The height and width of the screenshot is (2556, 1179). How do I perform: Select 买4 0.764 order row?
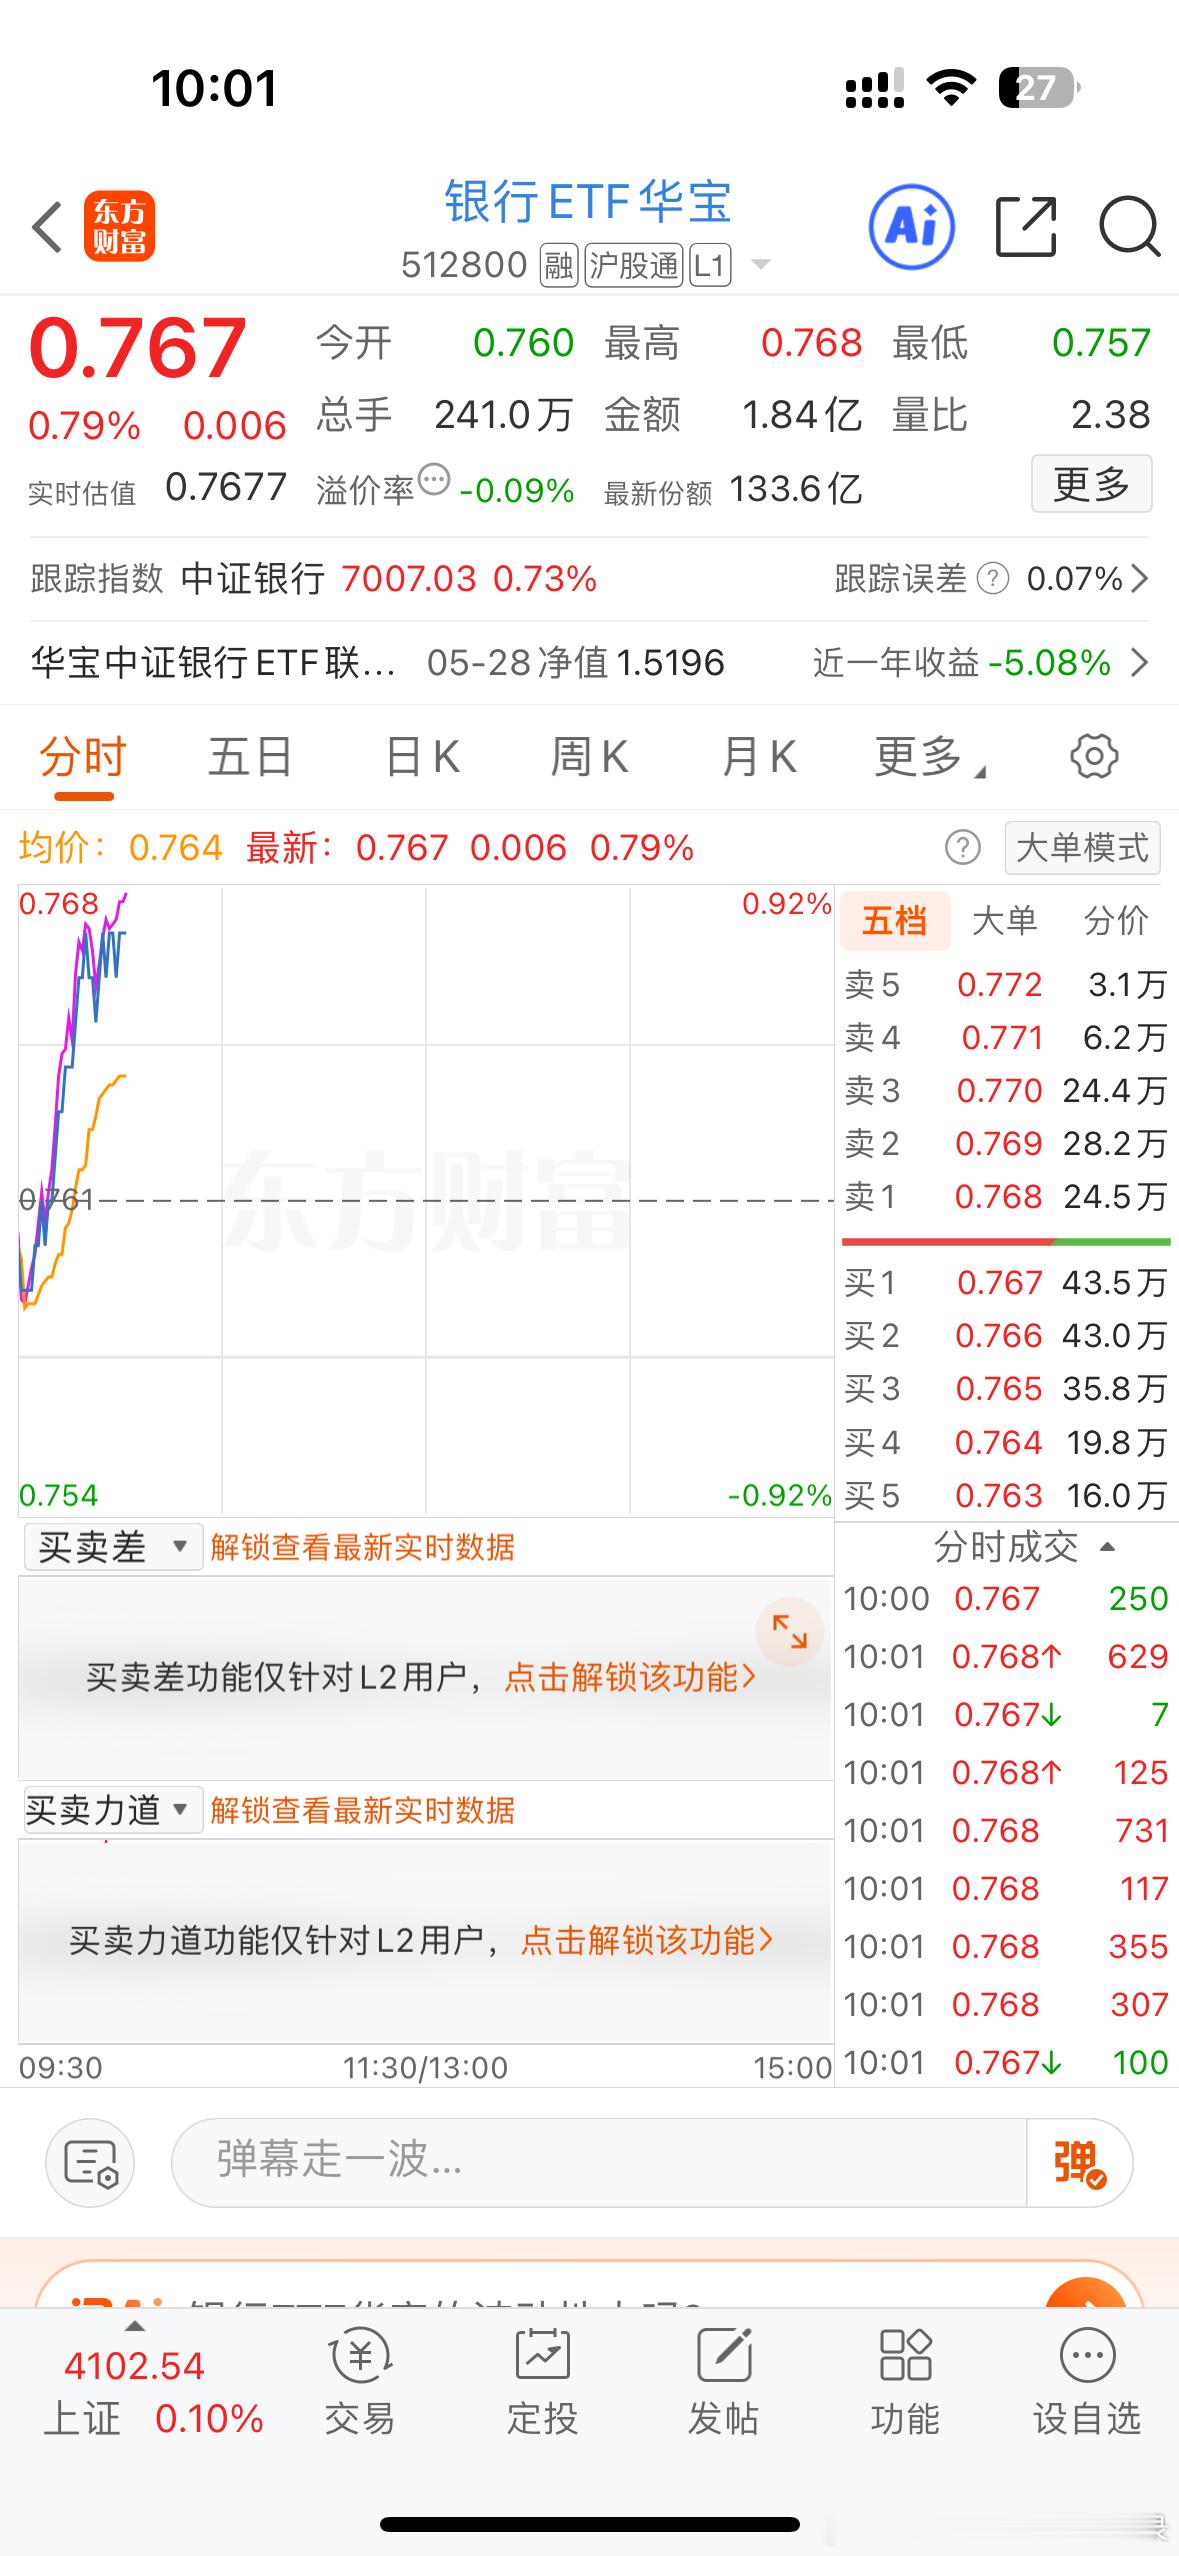tap(1006, 1443)
